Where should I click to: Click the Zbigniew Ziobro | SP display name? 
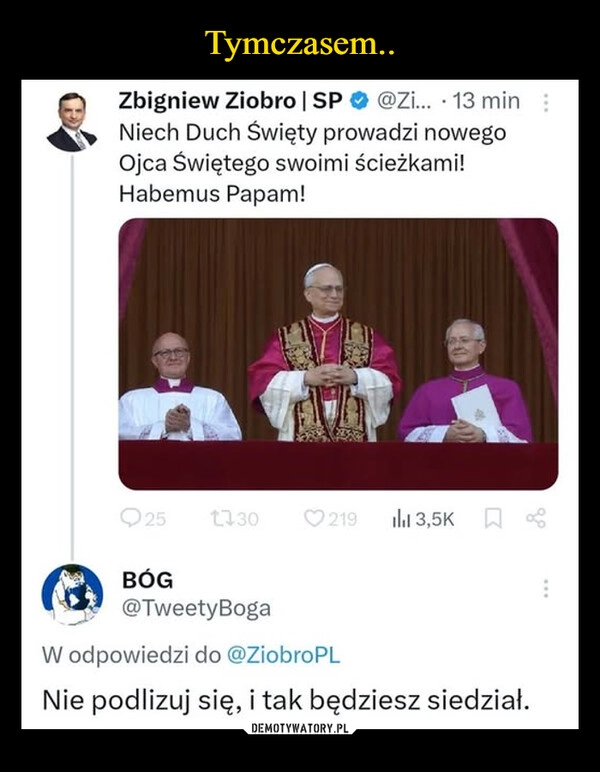[x=230, y=101]
